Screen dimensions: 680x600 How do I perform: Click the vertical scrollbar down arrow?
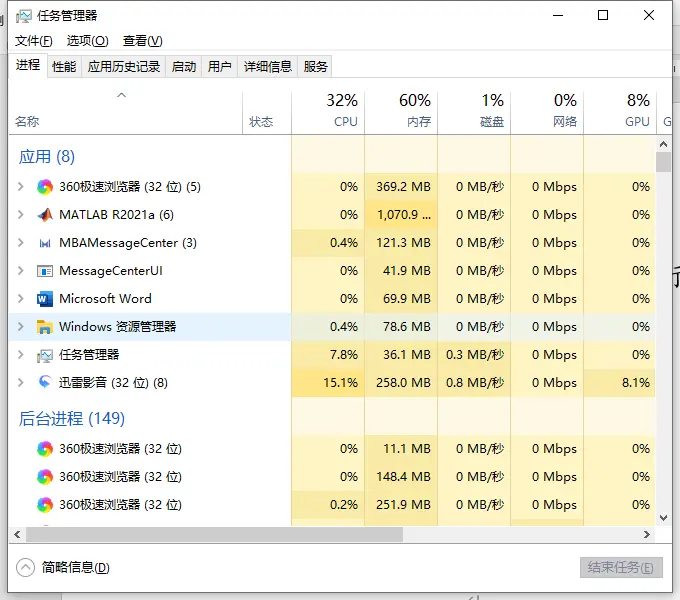pos(663,518)
